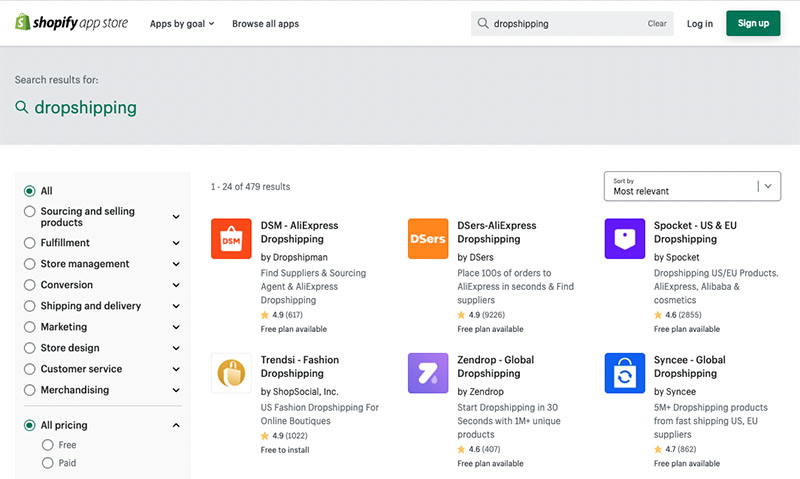Click the search magnifier icon in the header
This screenshot has width=800, height=479.
click(483, 23)
